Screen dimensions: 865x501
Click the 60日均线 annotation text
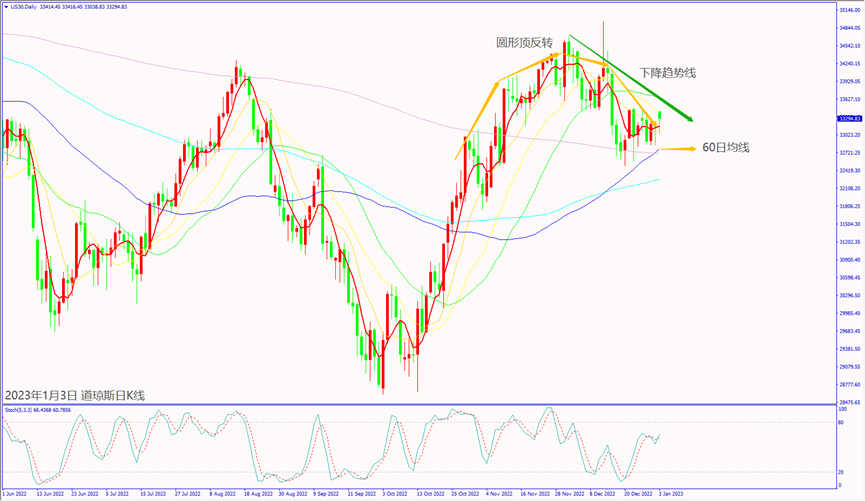coord(726,148)
